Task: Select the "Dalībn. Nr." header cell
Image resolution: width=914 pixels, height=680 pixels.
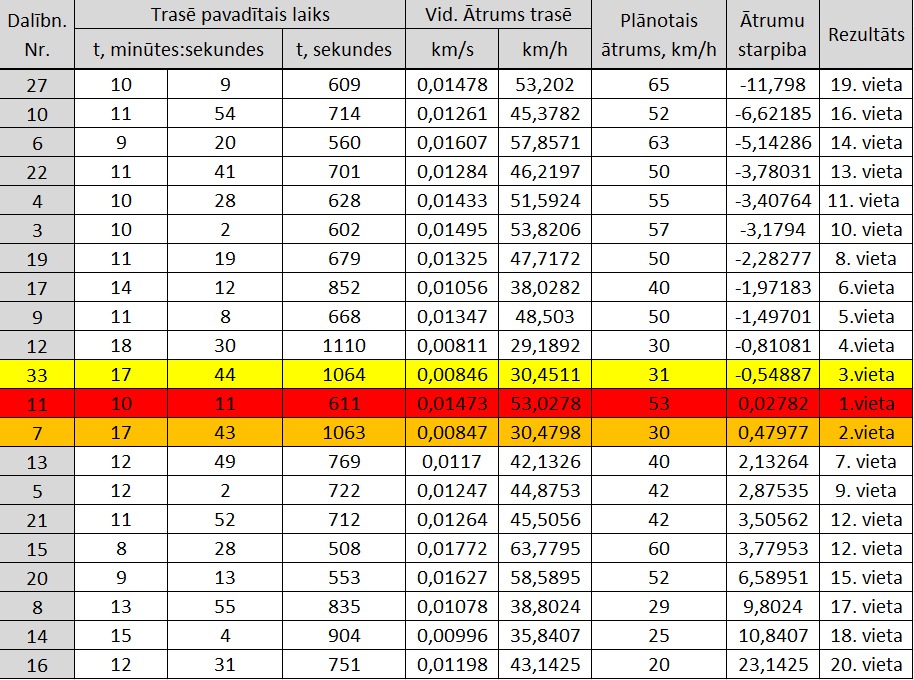Action: click(37, 34)
